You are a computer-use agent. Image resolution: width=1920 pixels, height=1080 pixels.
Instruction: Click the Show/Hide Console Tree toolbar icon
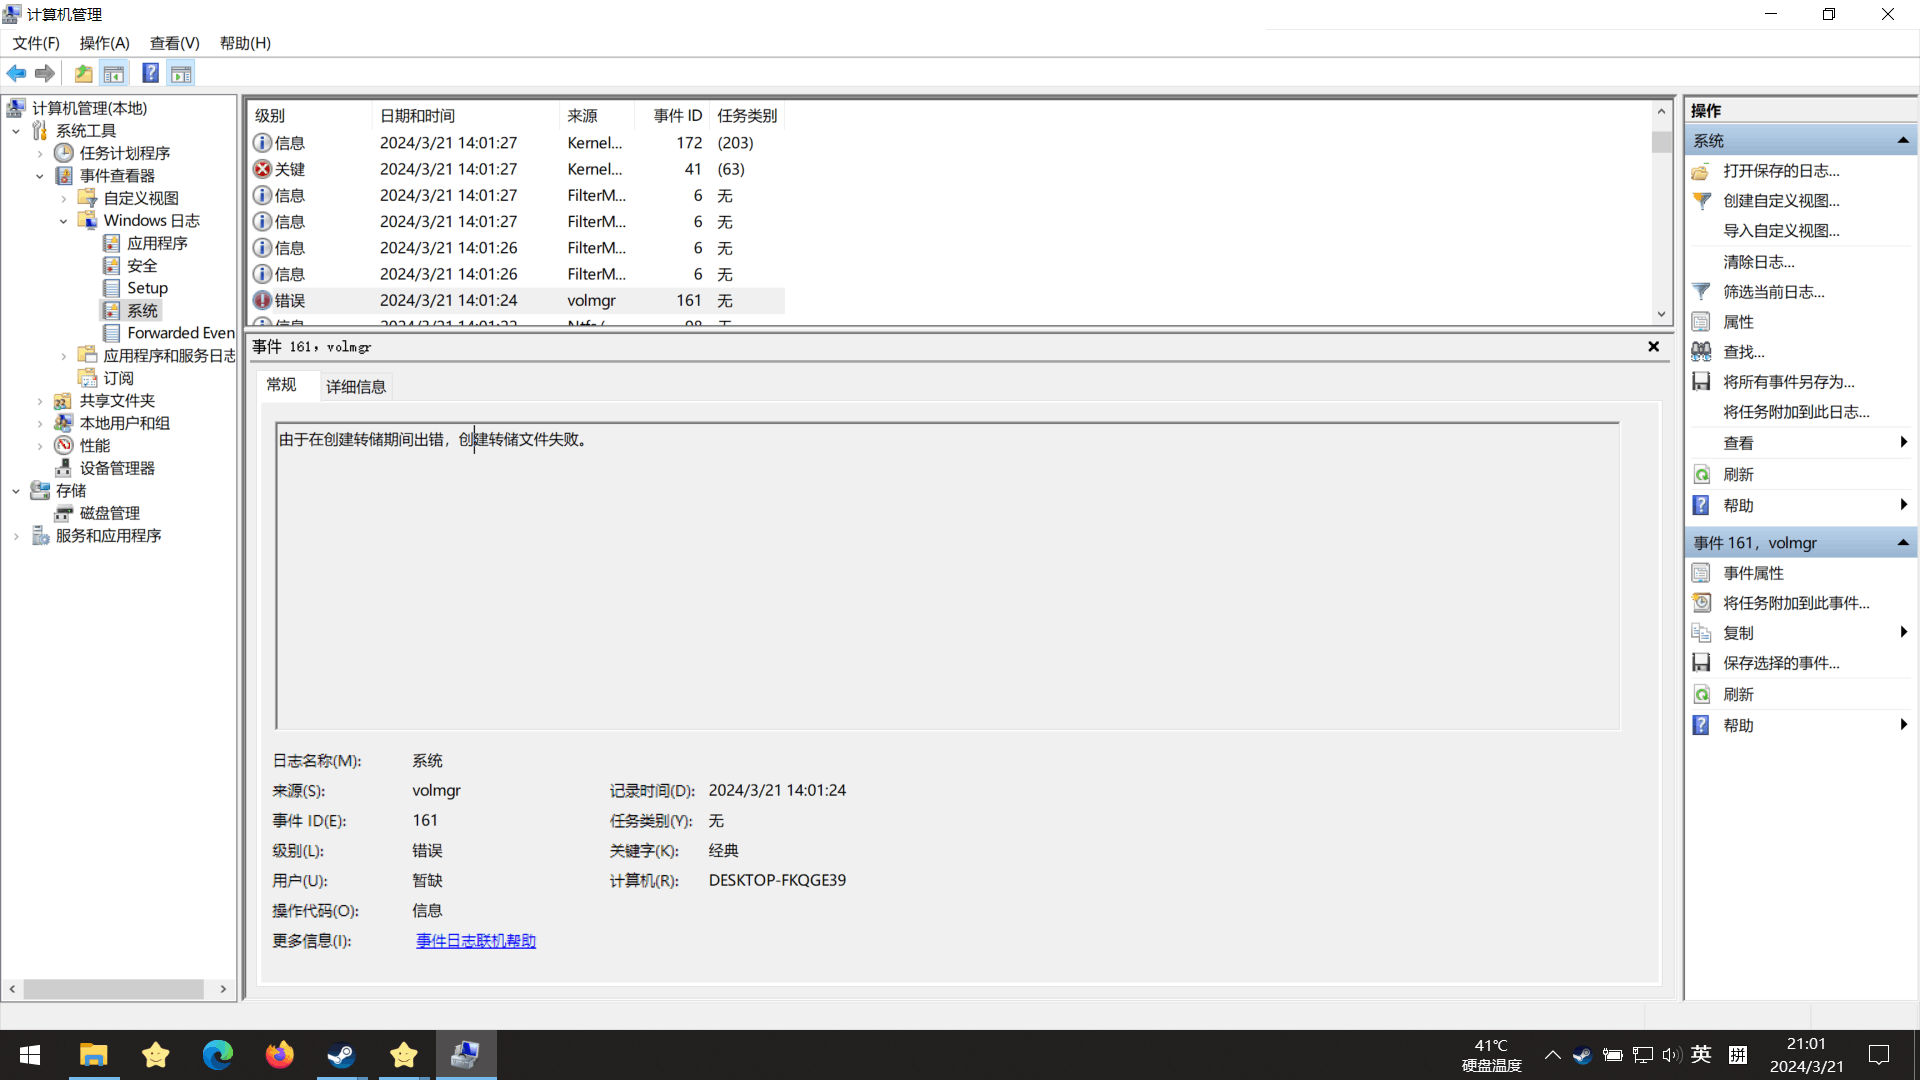pyautogui.click(x=114, y=73)
